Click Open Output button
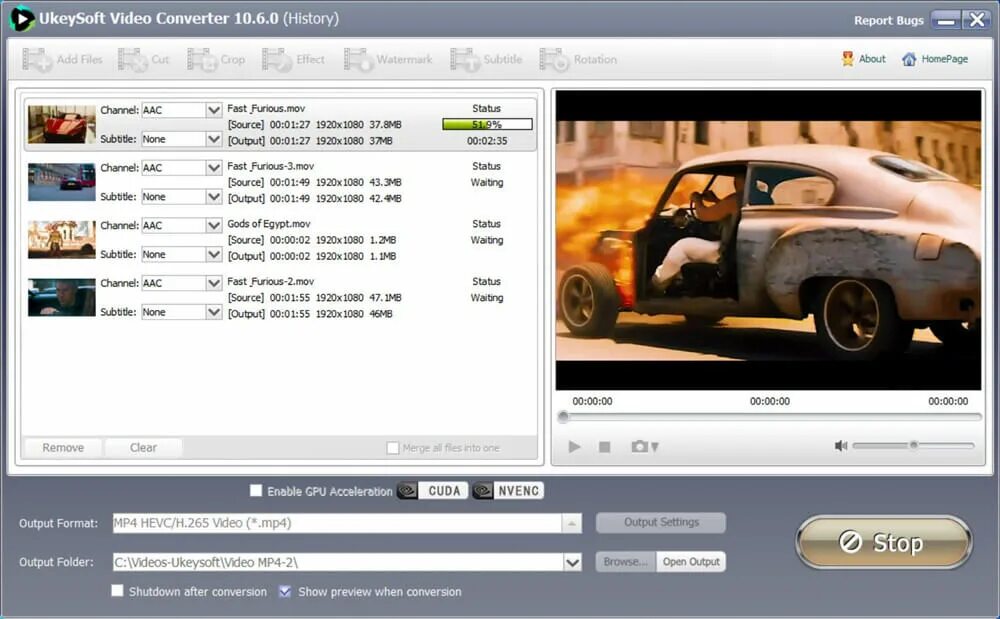The height and width of the screenshot is (619, 1000). pos(691,562)
